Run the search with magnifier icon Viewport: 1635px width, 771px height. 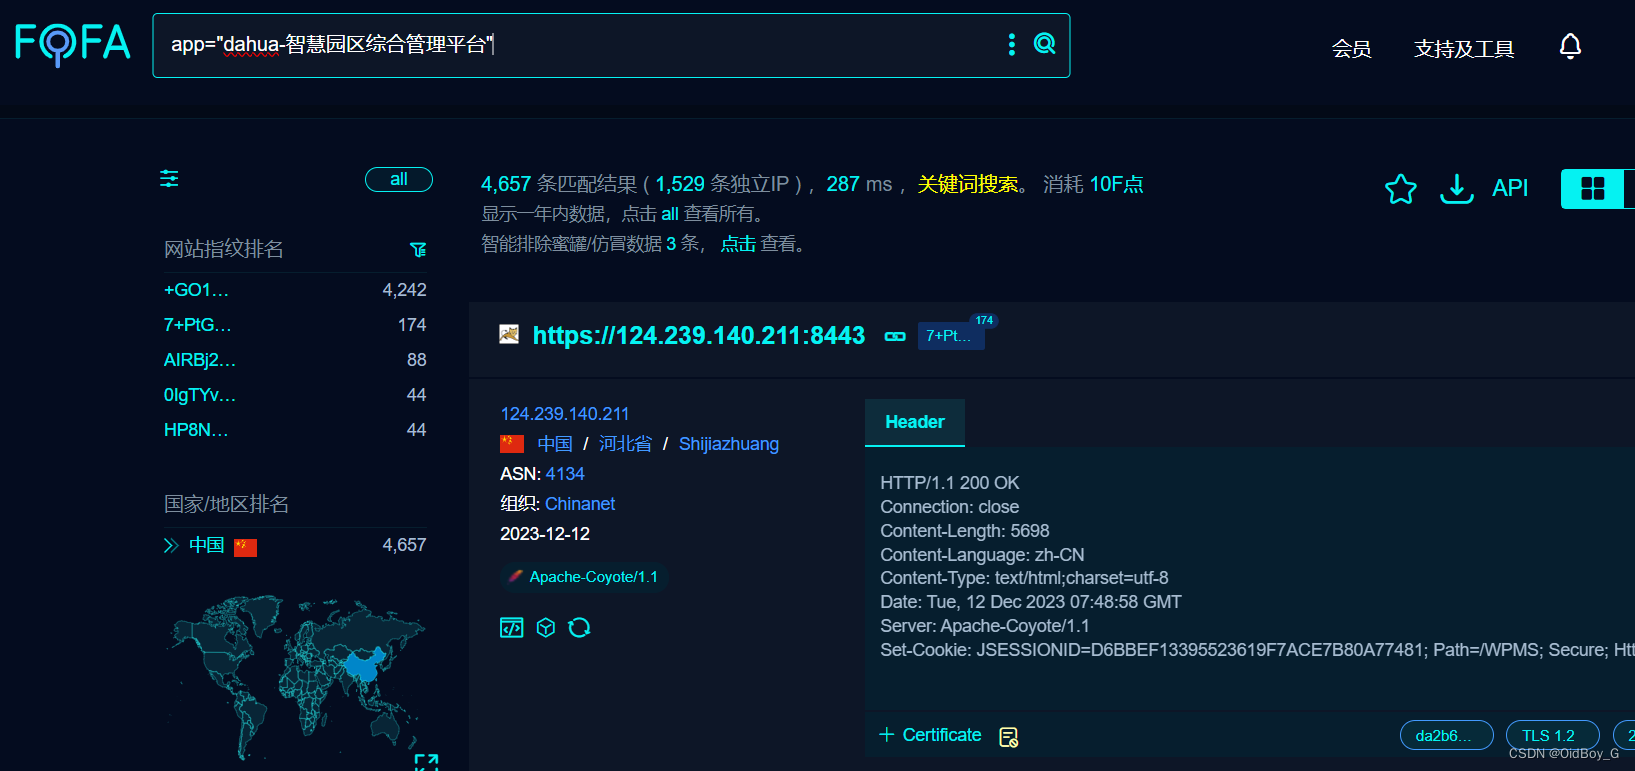coord(1044,44)
